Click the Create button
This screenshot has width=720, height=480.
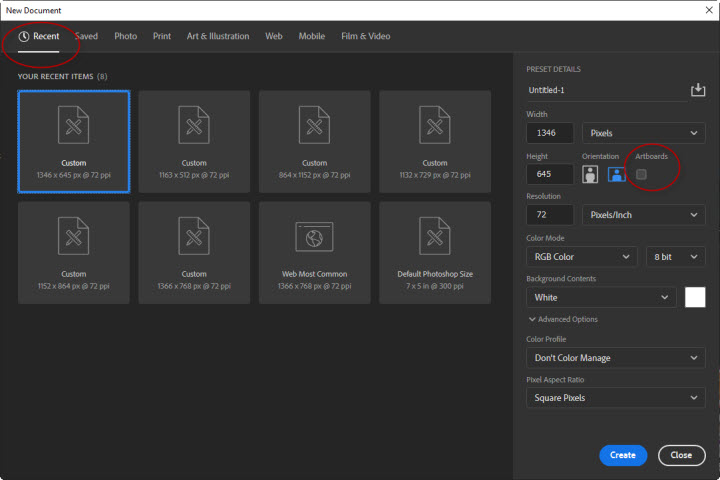[x=623, y=455]
